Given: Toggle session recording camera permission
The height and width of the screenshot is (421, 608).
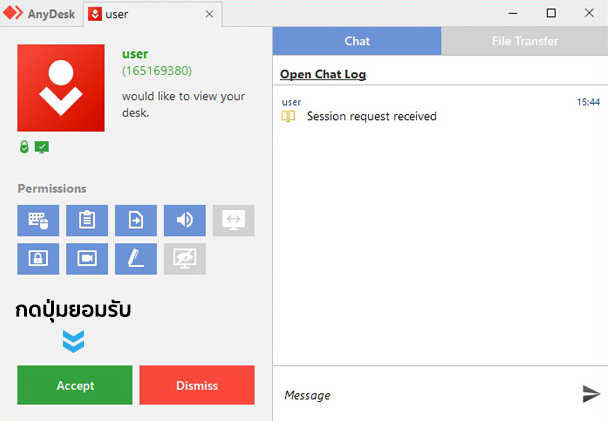Looking at the screenshot, I should [x=87, y=259].
